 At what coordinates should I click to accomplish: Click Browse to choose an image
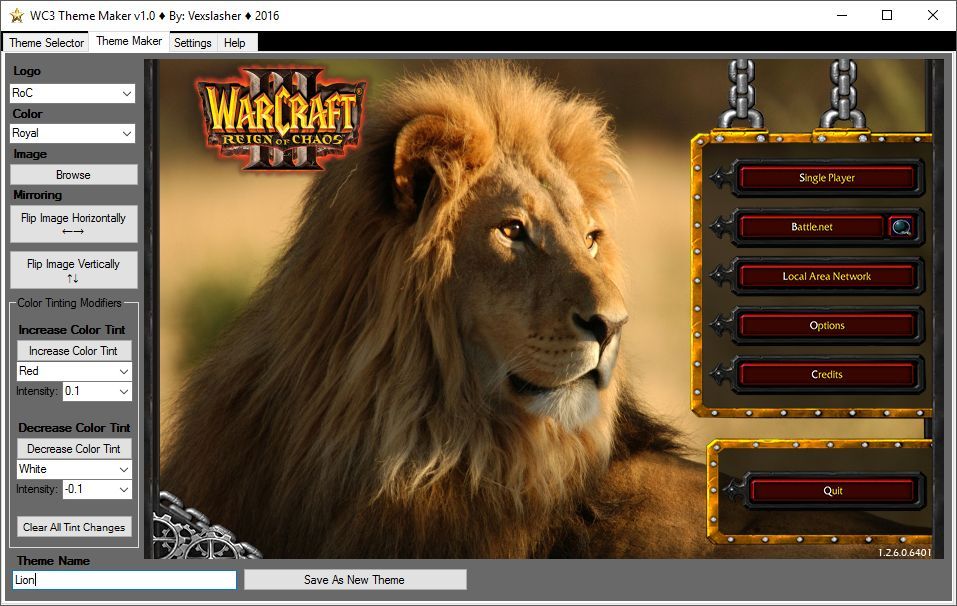coord(73,175)
